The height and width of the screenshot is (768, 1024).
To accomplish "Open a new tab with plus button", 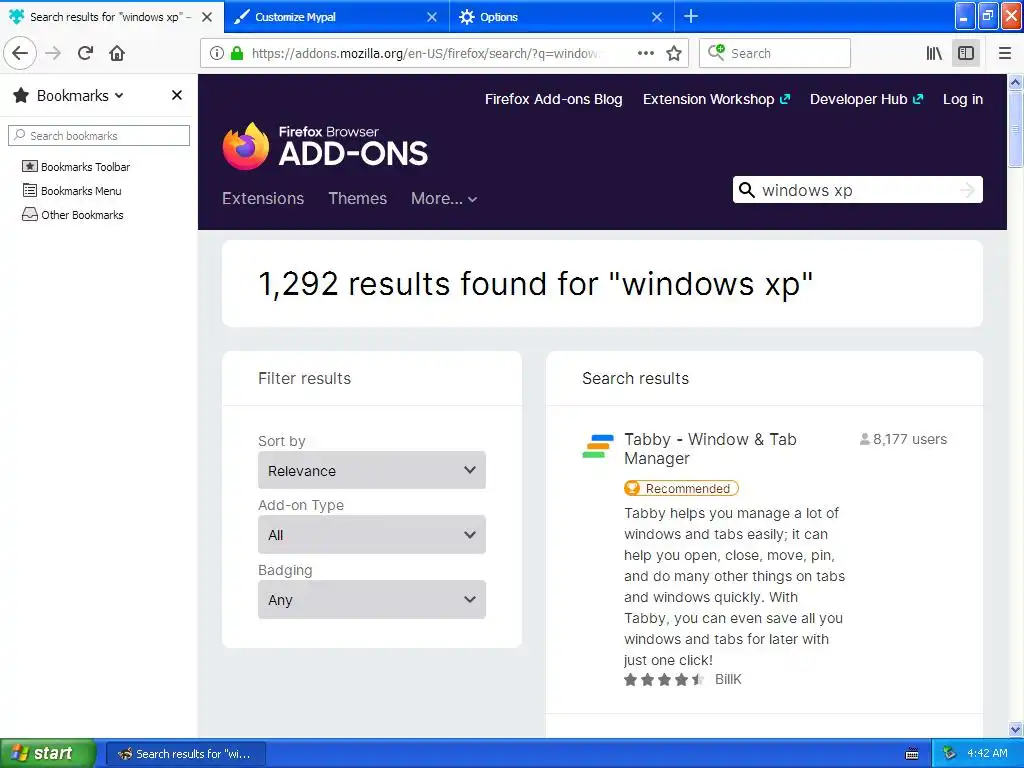I will [690, 16].
